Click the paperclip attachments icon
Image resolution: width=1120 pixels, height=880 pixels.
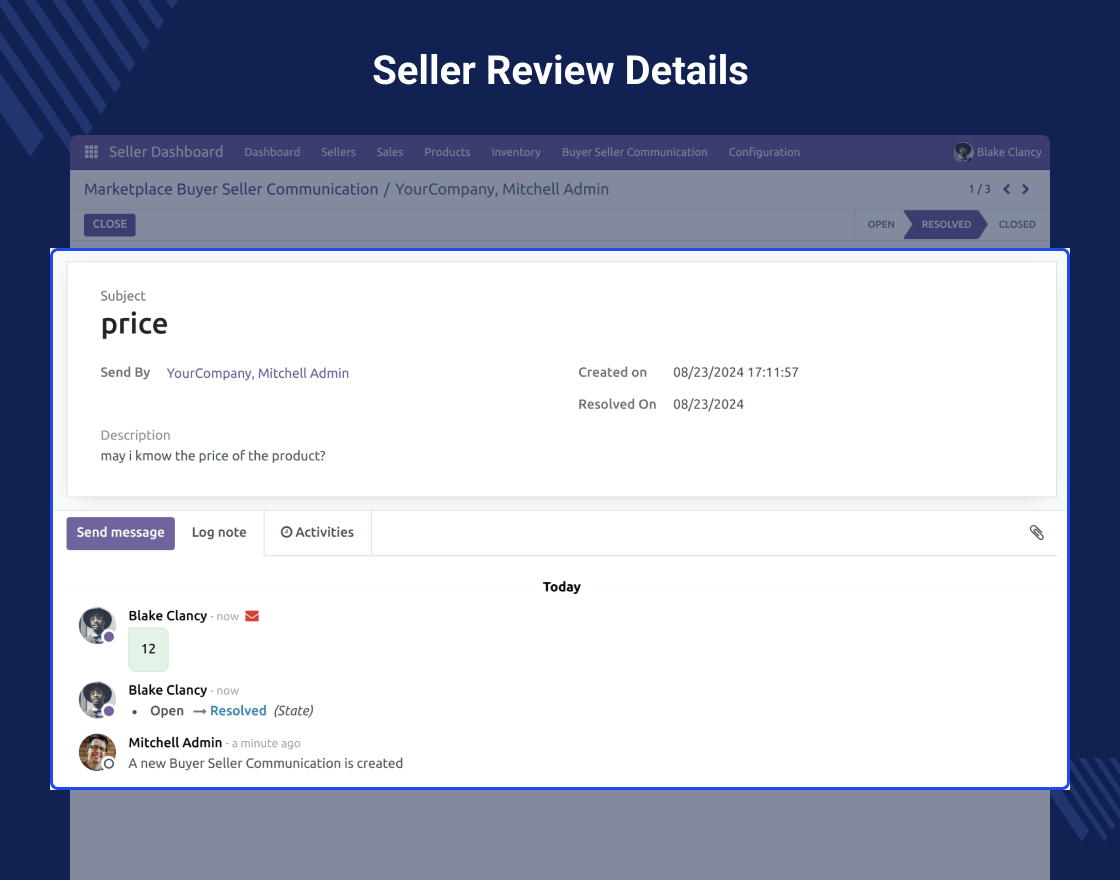pyautogui.click(x=1036, y=532)
